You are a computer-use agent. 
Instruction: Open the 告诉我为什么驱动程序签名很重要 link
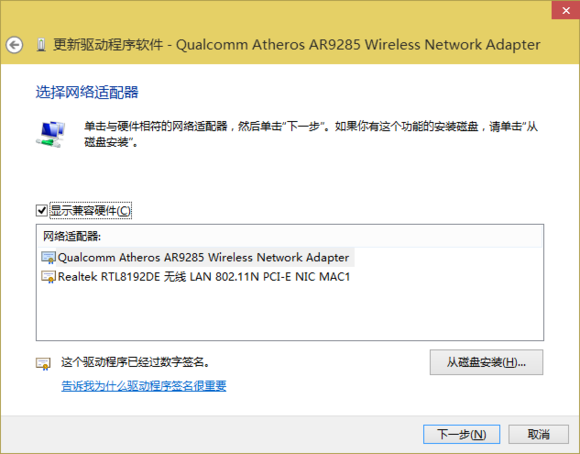[x=144, y=386]
